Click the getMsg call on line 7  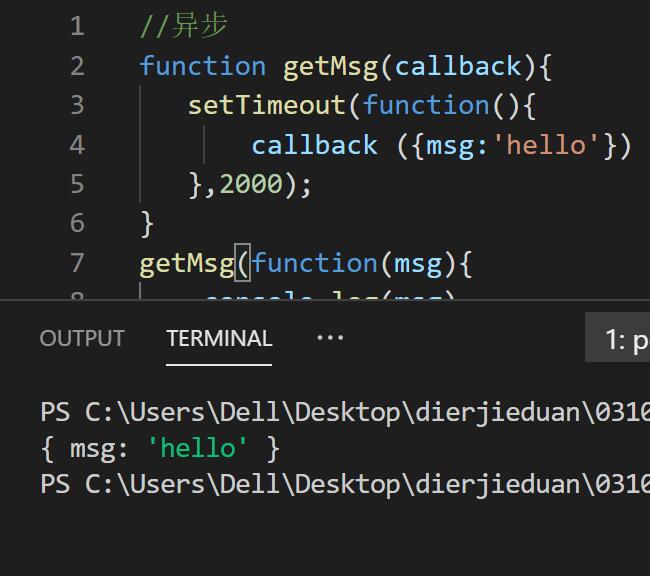pos(187,264)
